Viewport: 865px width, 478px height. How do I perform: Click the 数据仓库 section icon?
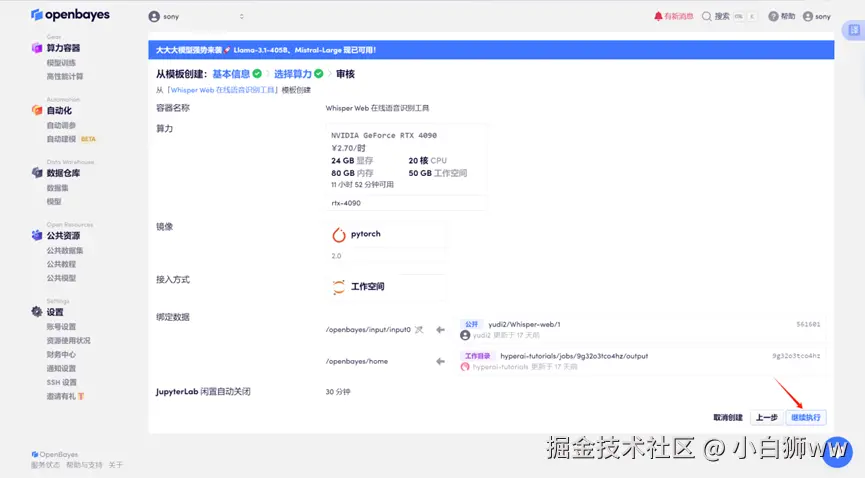(37, 173)
